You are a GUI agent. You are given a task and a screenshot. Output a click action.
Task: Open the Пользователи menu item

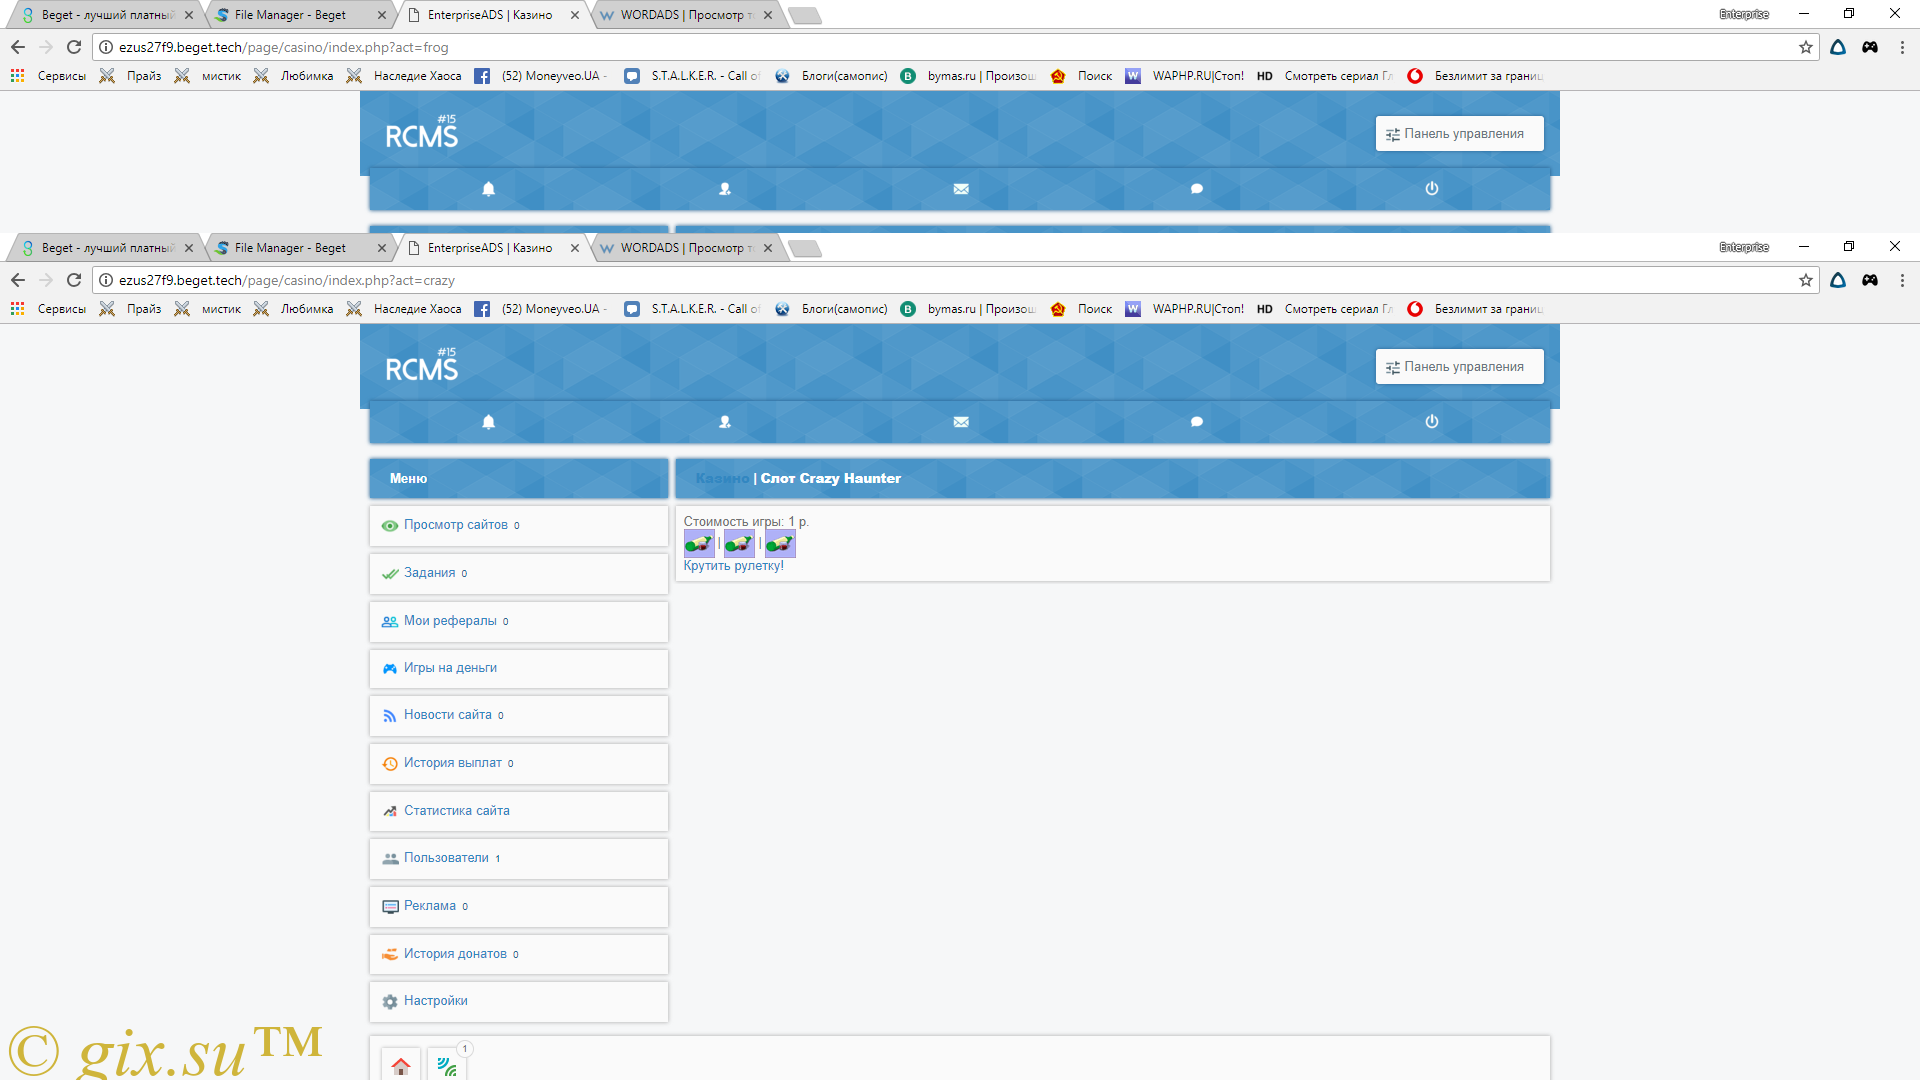point(518,859)
